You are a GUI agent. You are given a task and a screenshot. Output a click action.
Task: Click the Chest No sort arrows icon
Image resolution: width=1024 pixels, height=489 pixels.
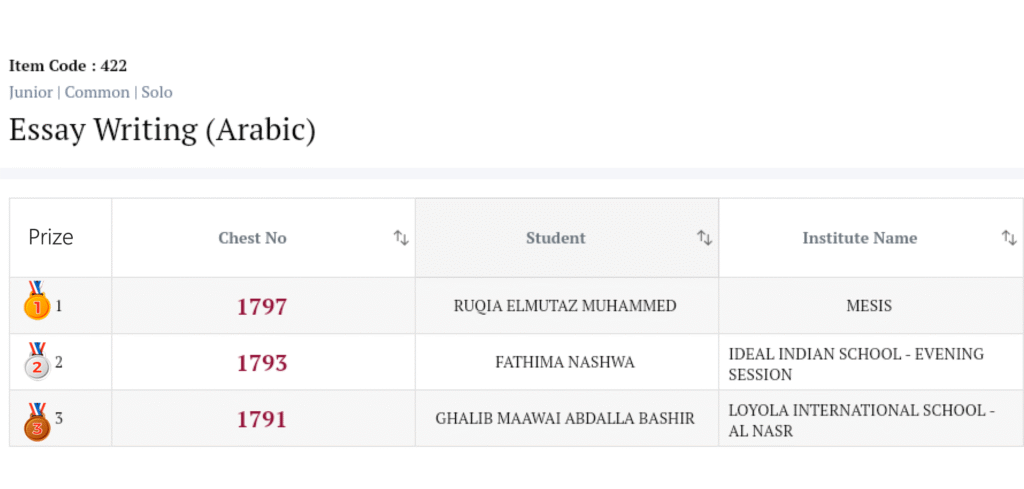[401, 238]
